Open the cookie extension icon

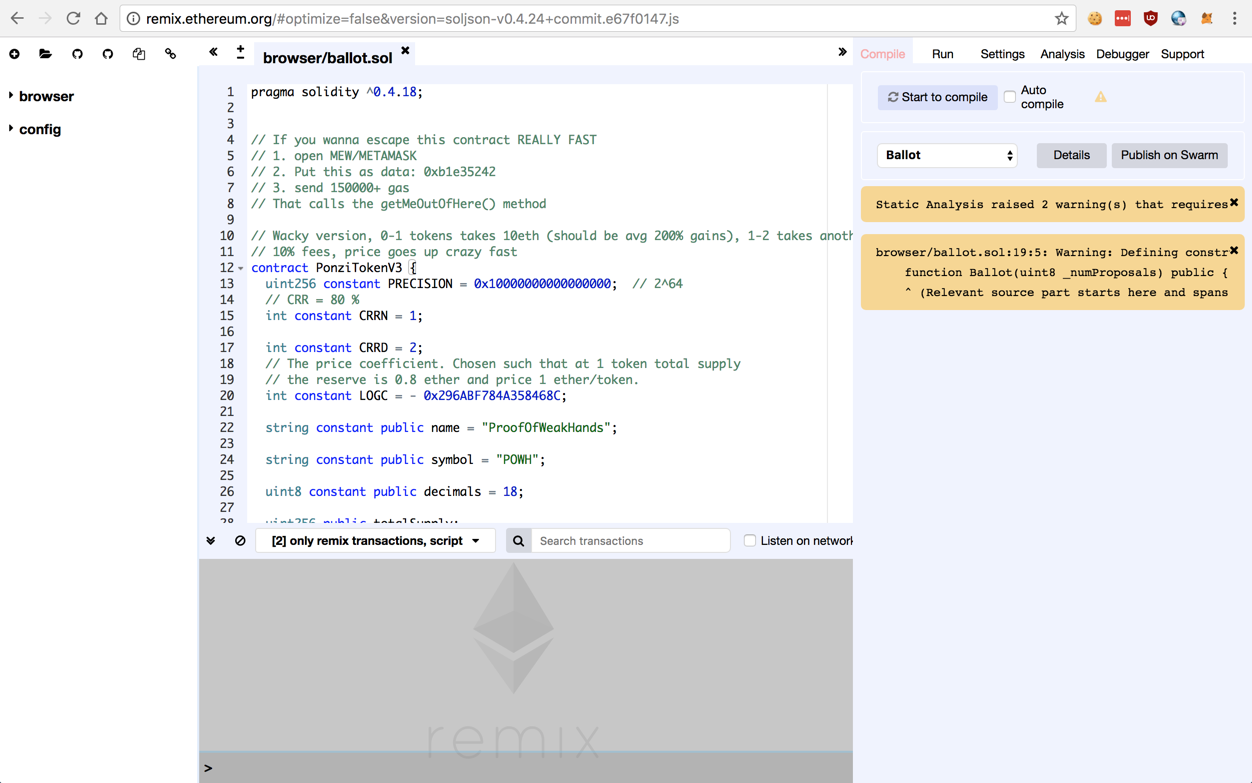(x=1095, y=18)
